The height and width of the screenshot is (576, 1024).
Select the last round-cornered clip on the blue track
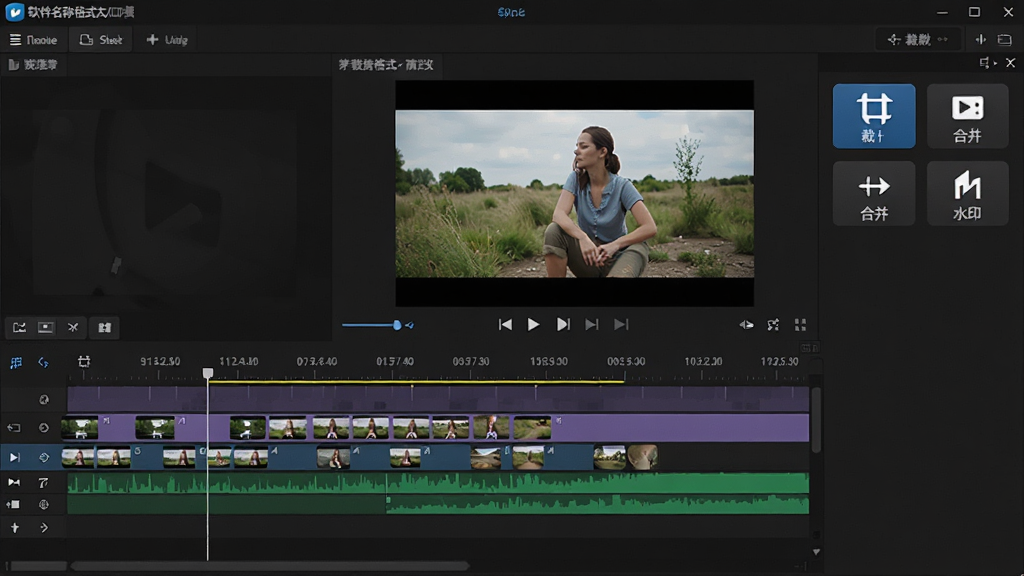[643, 458]
